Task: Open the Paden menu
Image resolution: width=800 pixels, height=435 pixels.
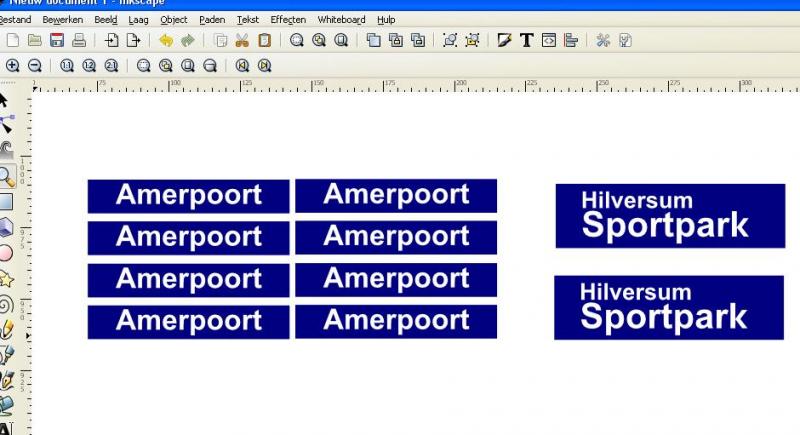Action: (212, 19)
